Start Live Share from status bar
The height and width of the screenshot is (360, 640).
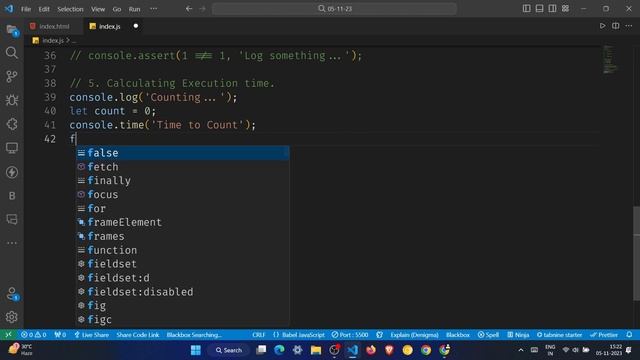[x=91, y=335]
